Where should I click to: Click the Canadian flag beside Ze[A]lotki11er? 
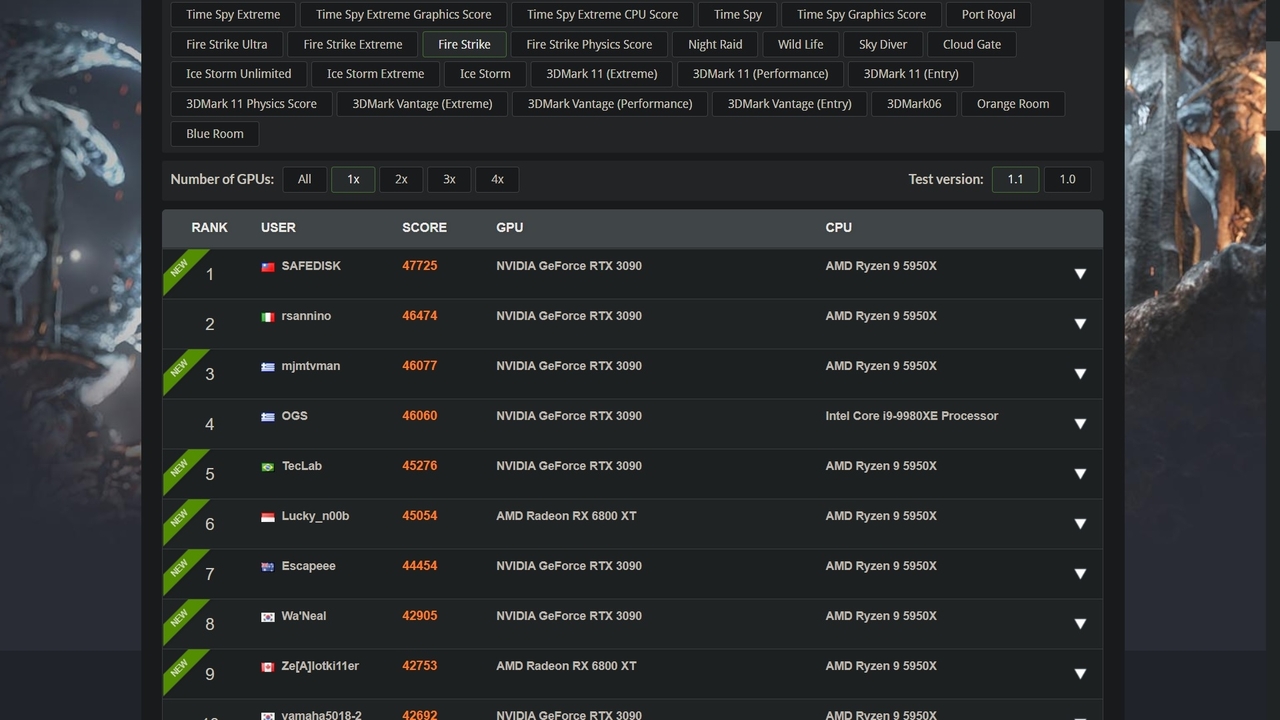(x=268, y=667)
